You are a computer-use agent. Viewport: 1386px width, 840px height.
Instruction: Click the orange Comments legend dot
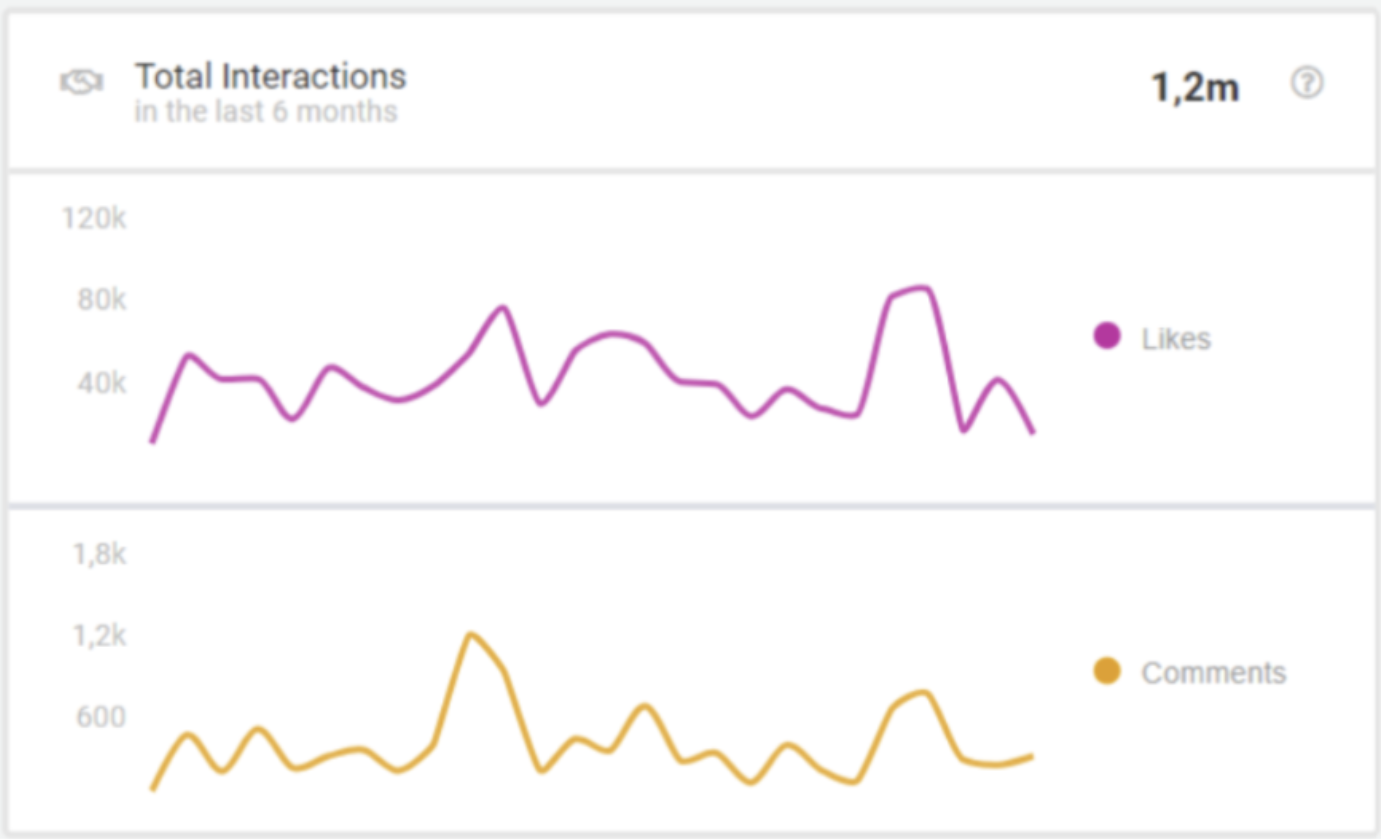coord(1107,671)
